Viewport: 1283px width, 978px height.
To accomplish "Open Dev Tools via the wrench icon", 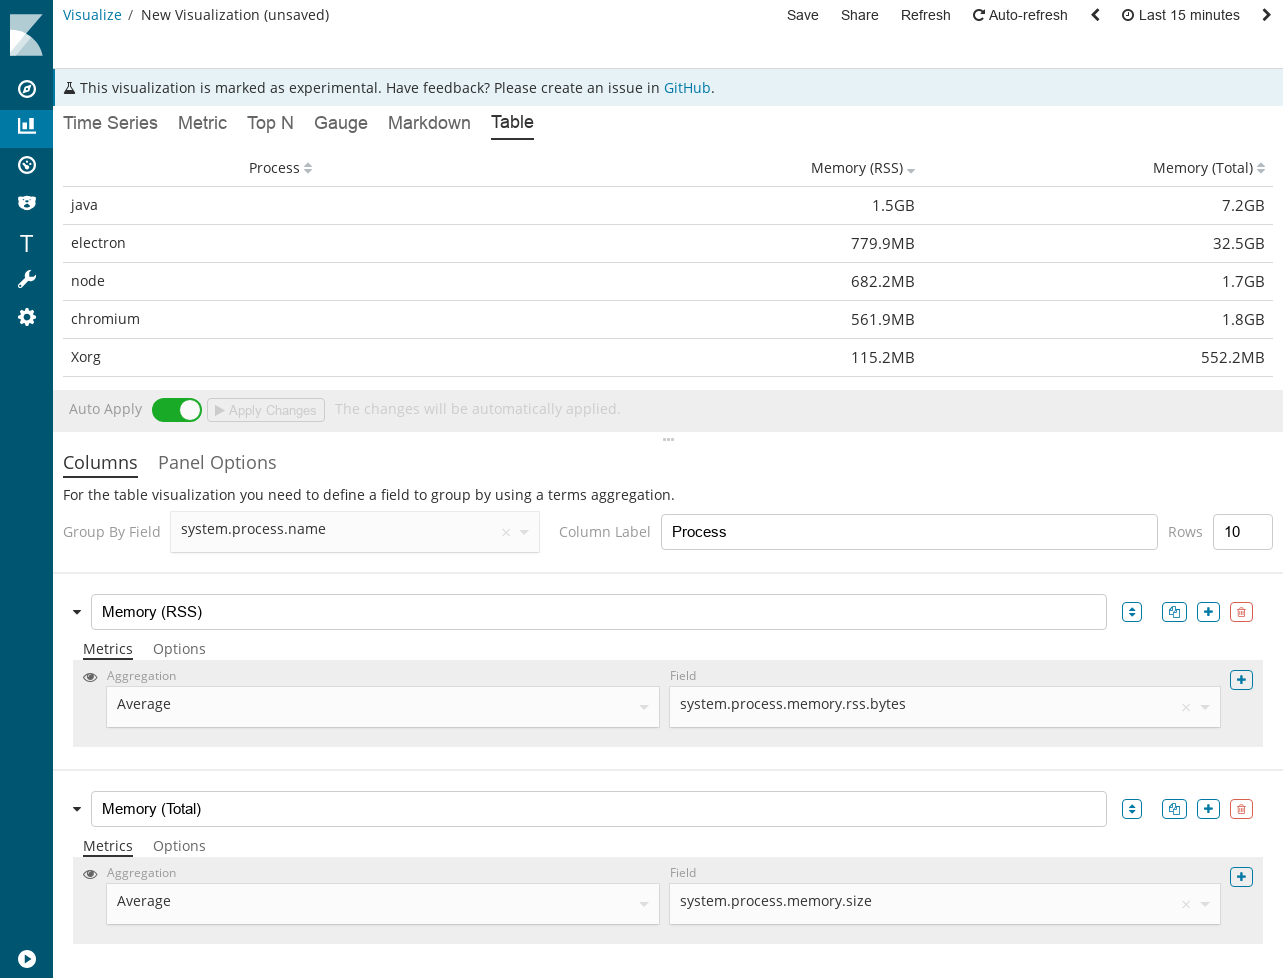I will point(27,279).
